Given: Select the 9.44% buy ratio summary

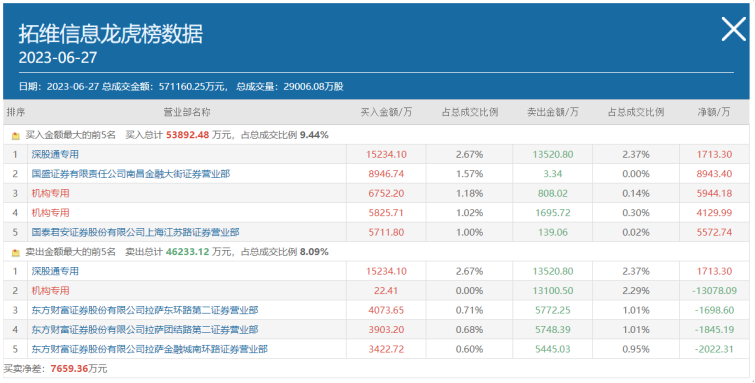Looking at the screenshot, I should click(x=314, y=135).
